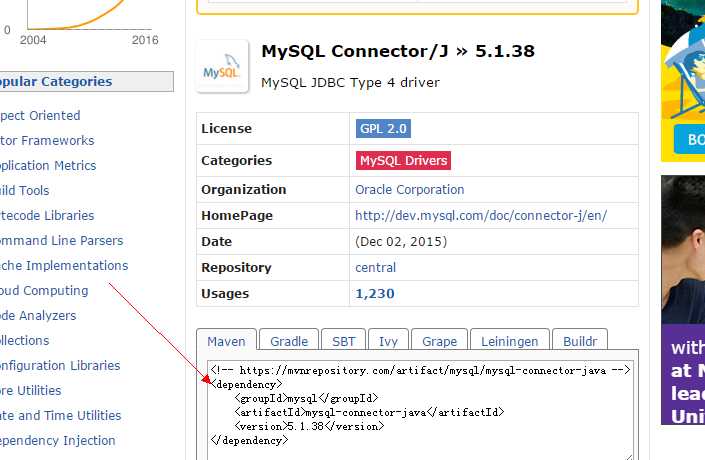The width and height of the screenshot is (705, 460).
Task: Click the MySQL Connector/J 5.1.38 title
Action: (x=398, y=51)
